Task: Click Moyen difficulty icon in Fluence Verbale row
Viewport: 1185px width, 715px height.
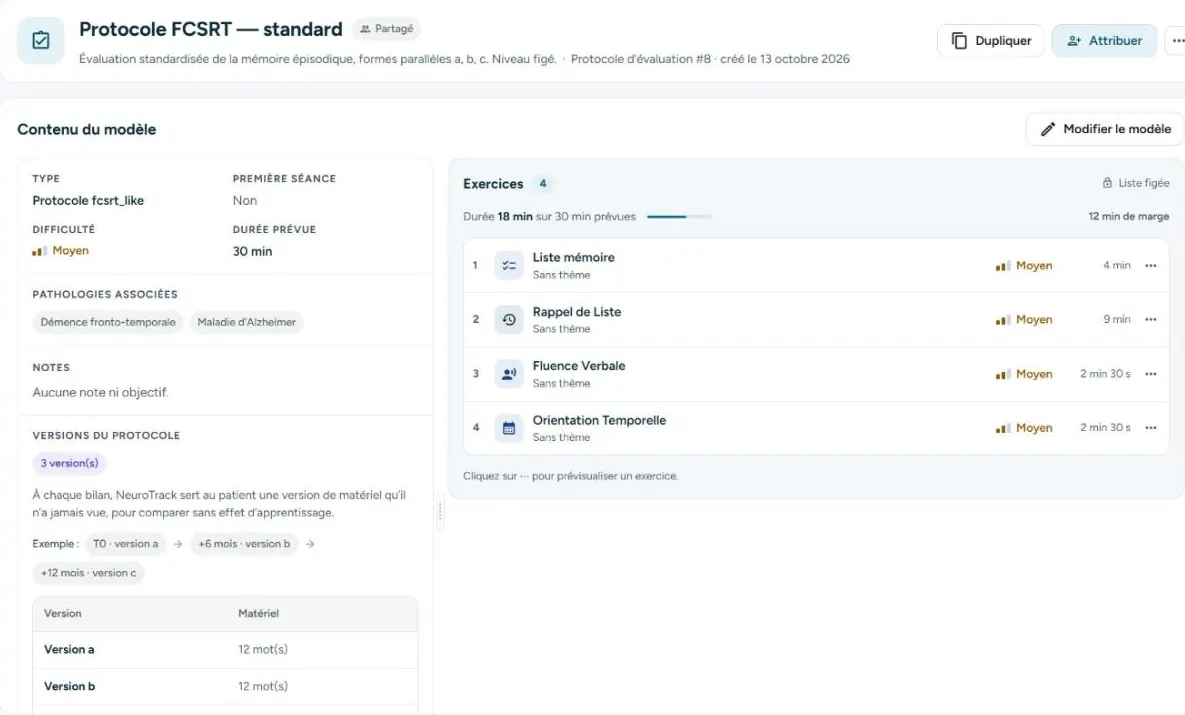Action: [x=1003, y=374]
